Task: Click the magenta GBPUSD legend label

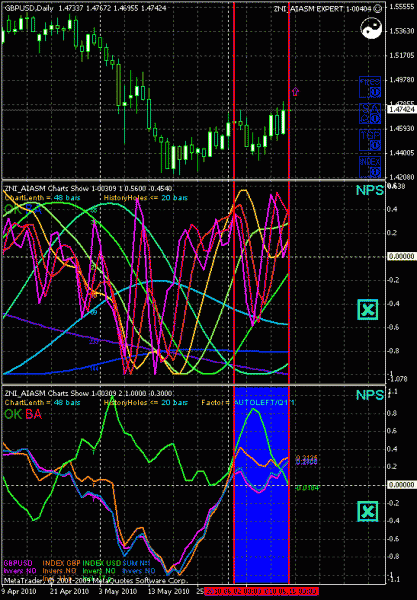Action: [x=18, y=563]
